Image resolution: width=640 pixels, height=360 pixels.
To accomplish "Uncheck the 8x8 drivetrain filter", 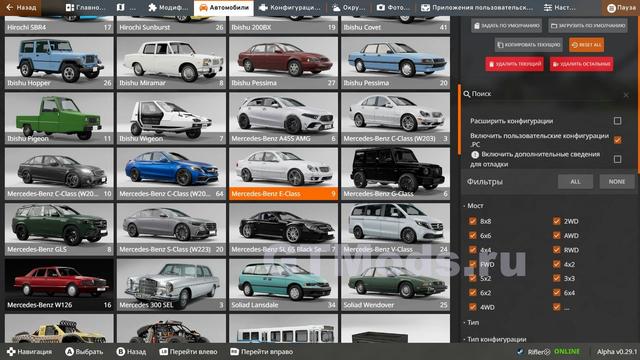I will point(473,221).
